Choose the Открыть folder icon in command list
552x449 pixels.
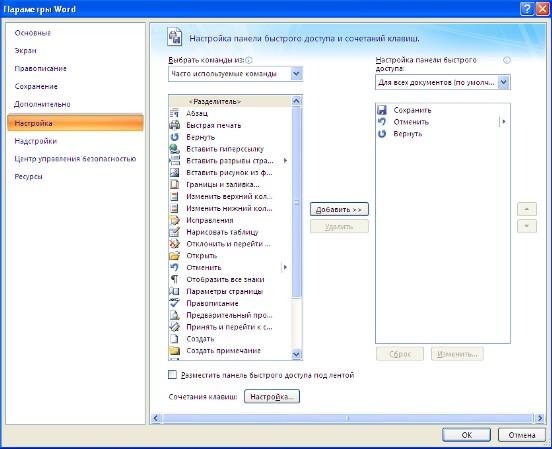pos(174,256)
